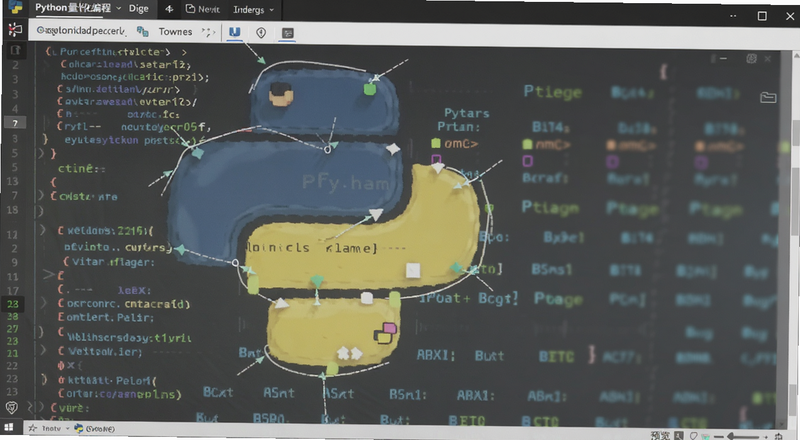Select highlighted line number 7 in gutter
800x440 pixels.
(x=15, y=123)
